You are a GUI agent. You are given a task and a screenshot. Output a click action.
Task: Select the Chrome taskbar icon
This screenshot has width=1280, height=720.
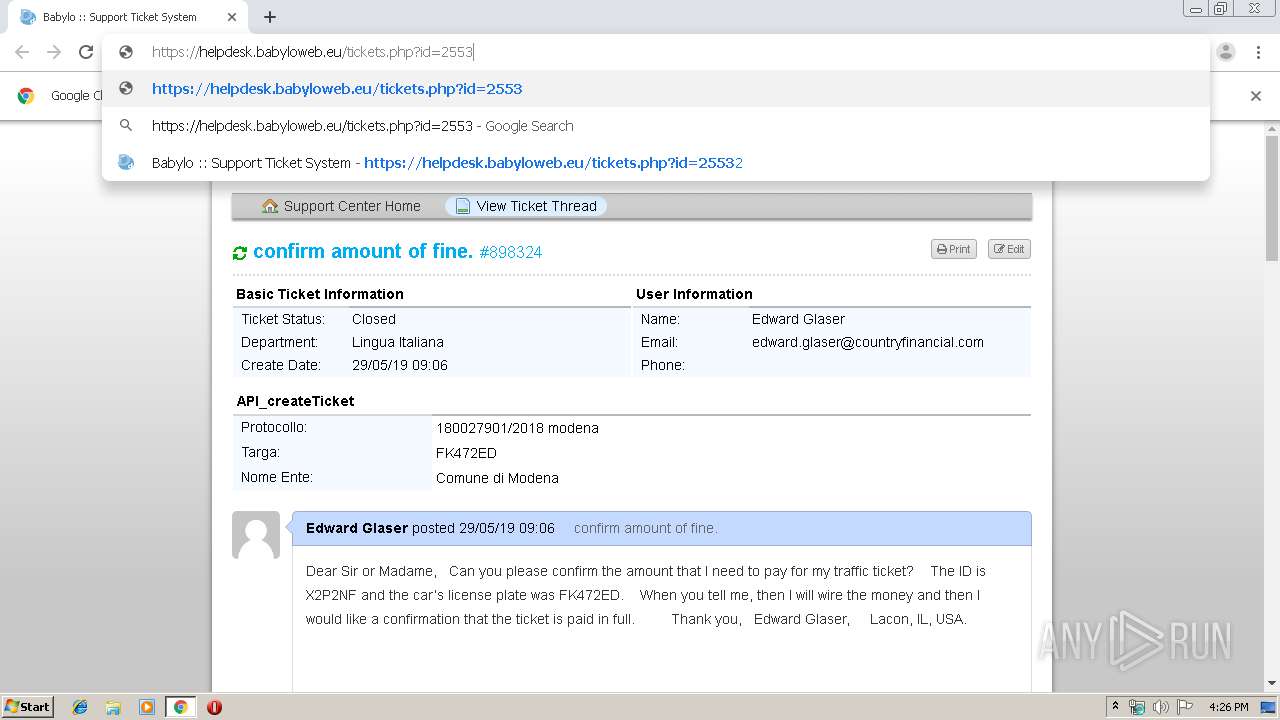(x=180, y=707)
